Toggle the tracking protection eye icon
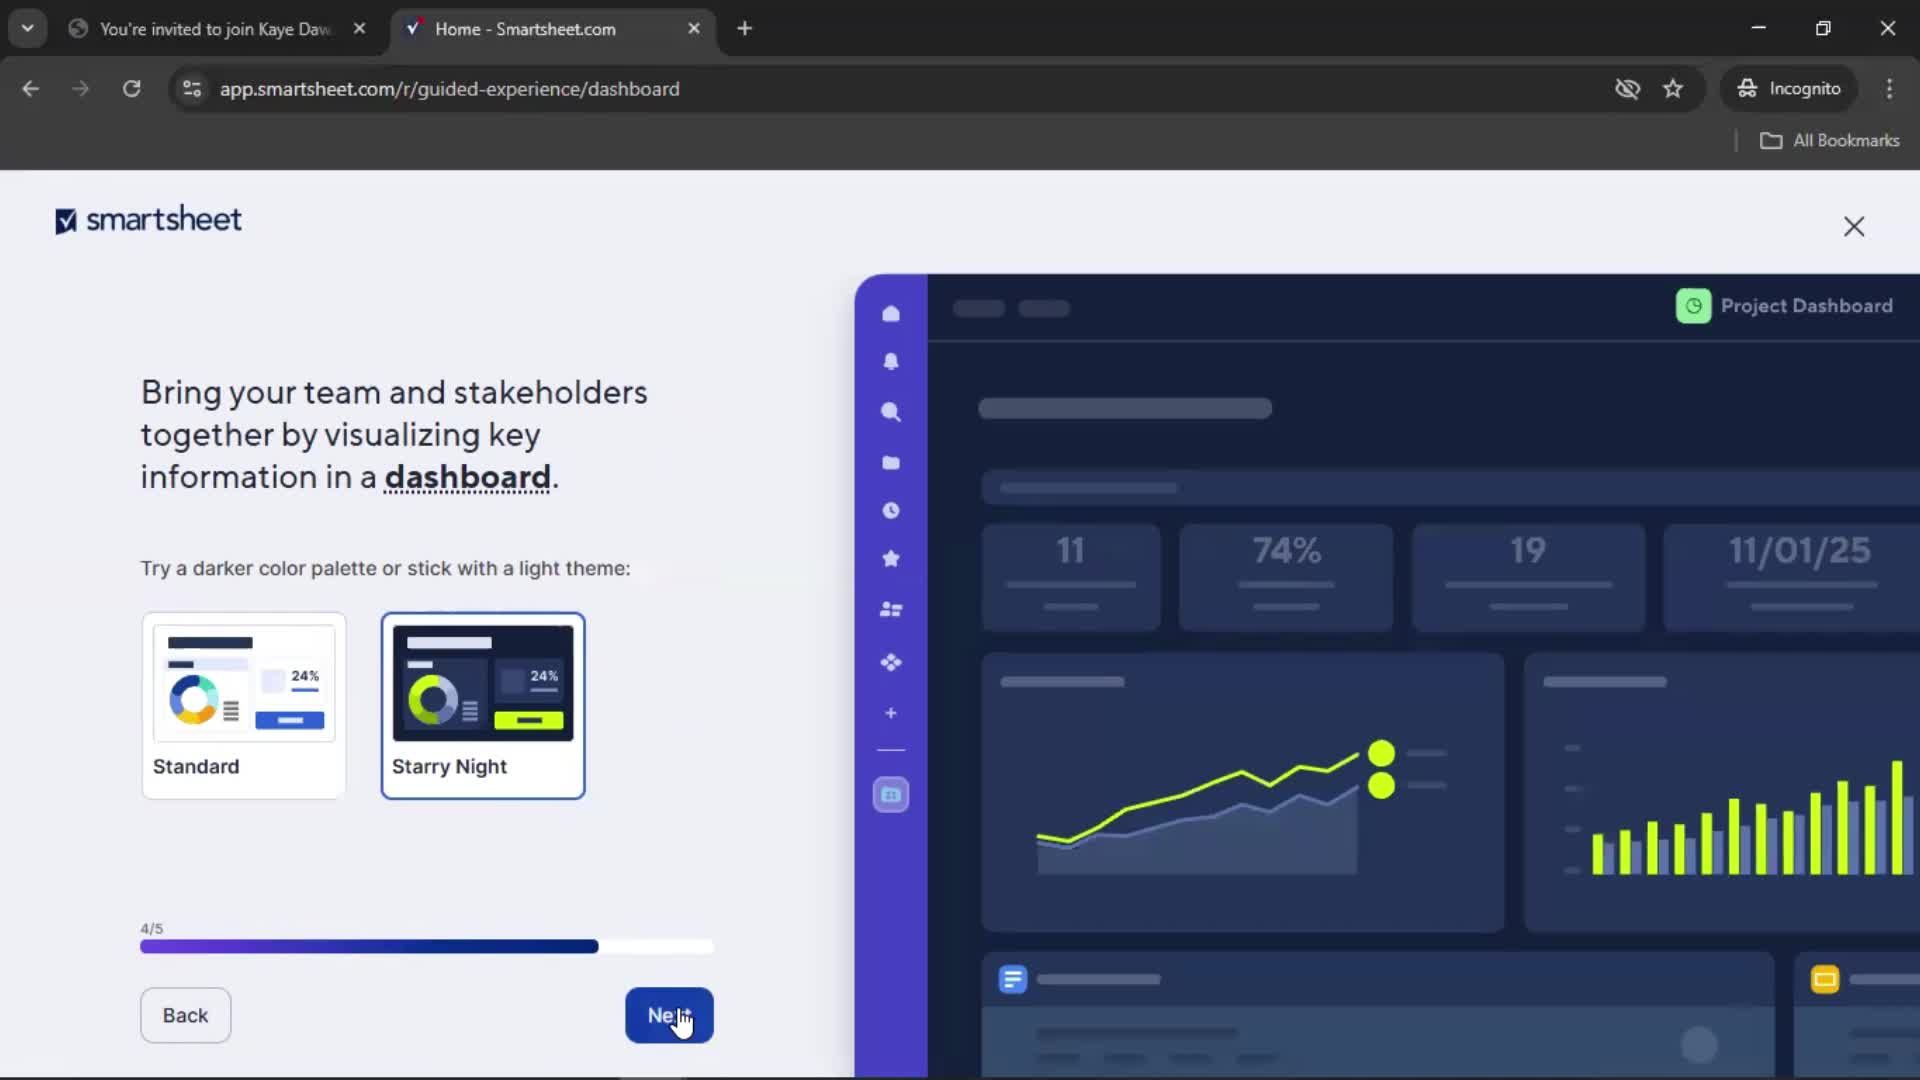The height and width of the screenshot is (1080, 1920). click(1627, 89)
